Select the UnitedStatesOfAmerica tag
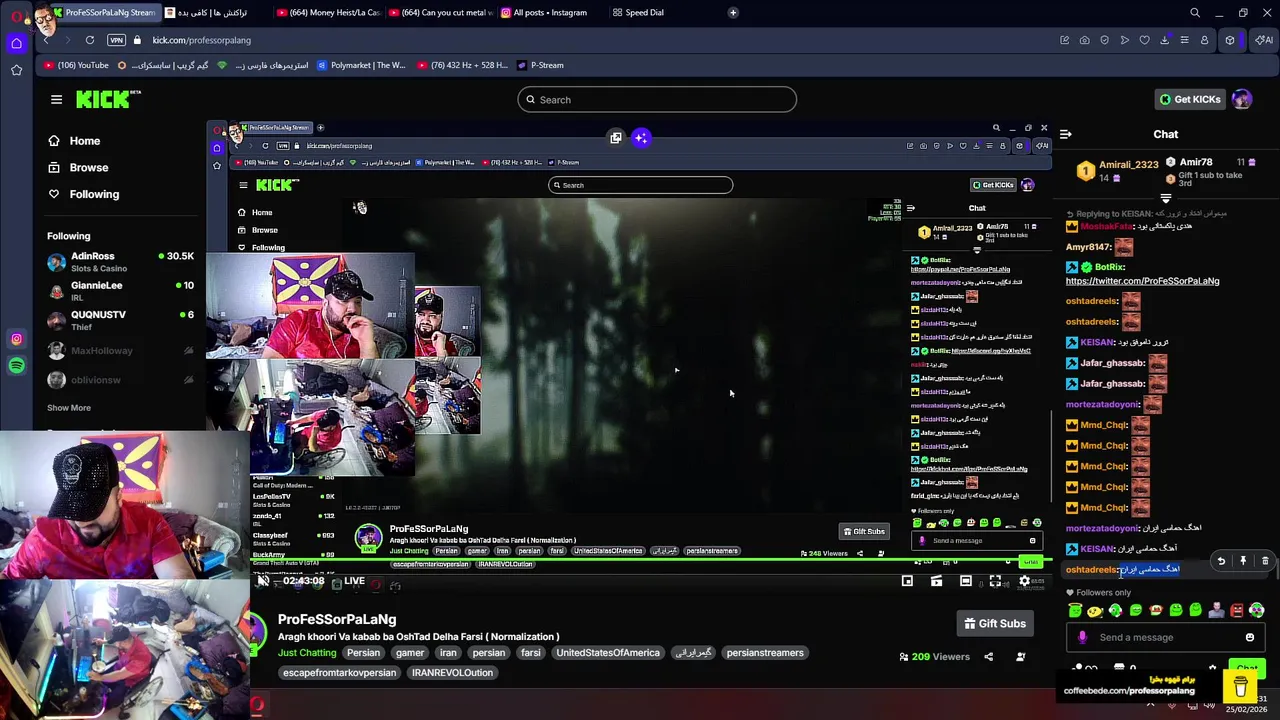This screenshot has width=1280, height=720. 608,653
